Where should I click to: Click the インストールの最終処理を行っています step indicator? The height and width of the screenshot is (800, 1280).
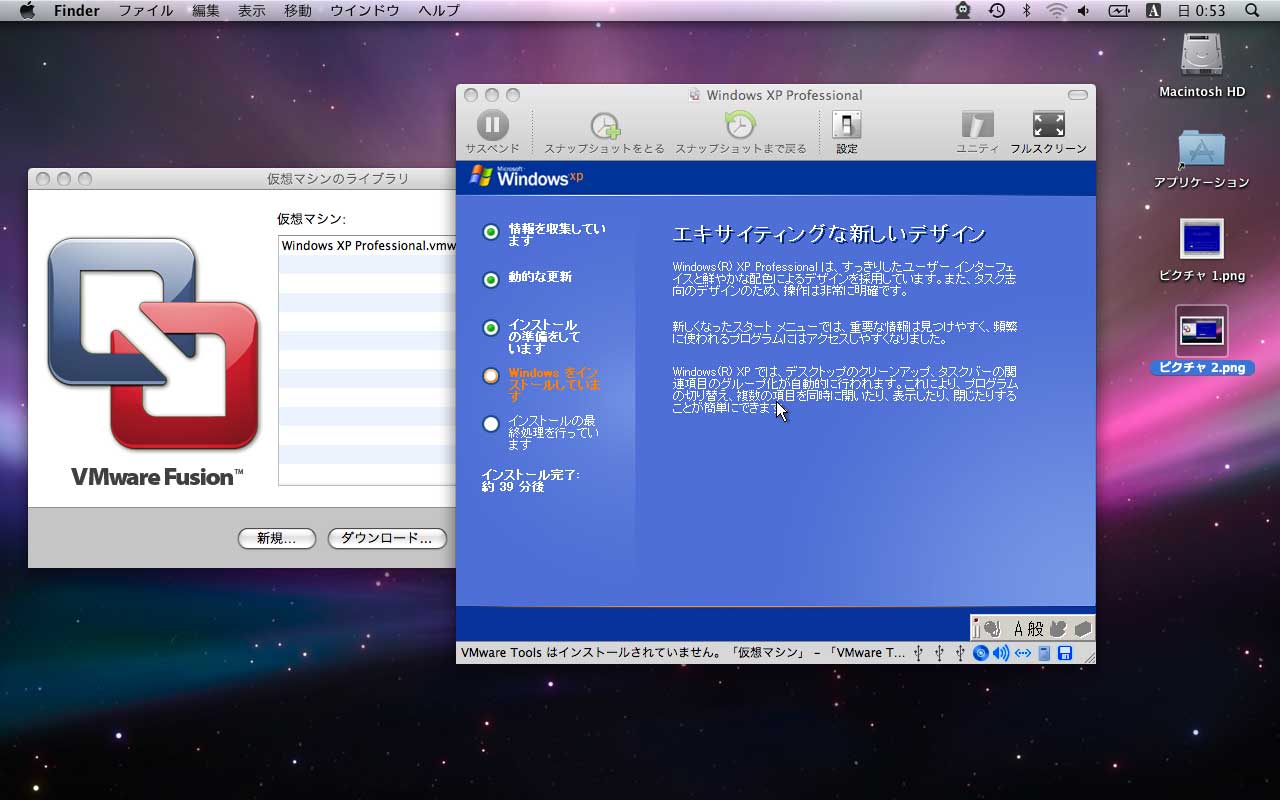pos(490,424)
